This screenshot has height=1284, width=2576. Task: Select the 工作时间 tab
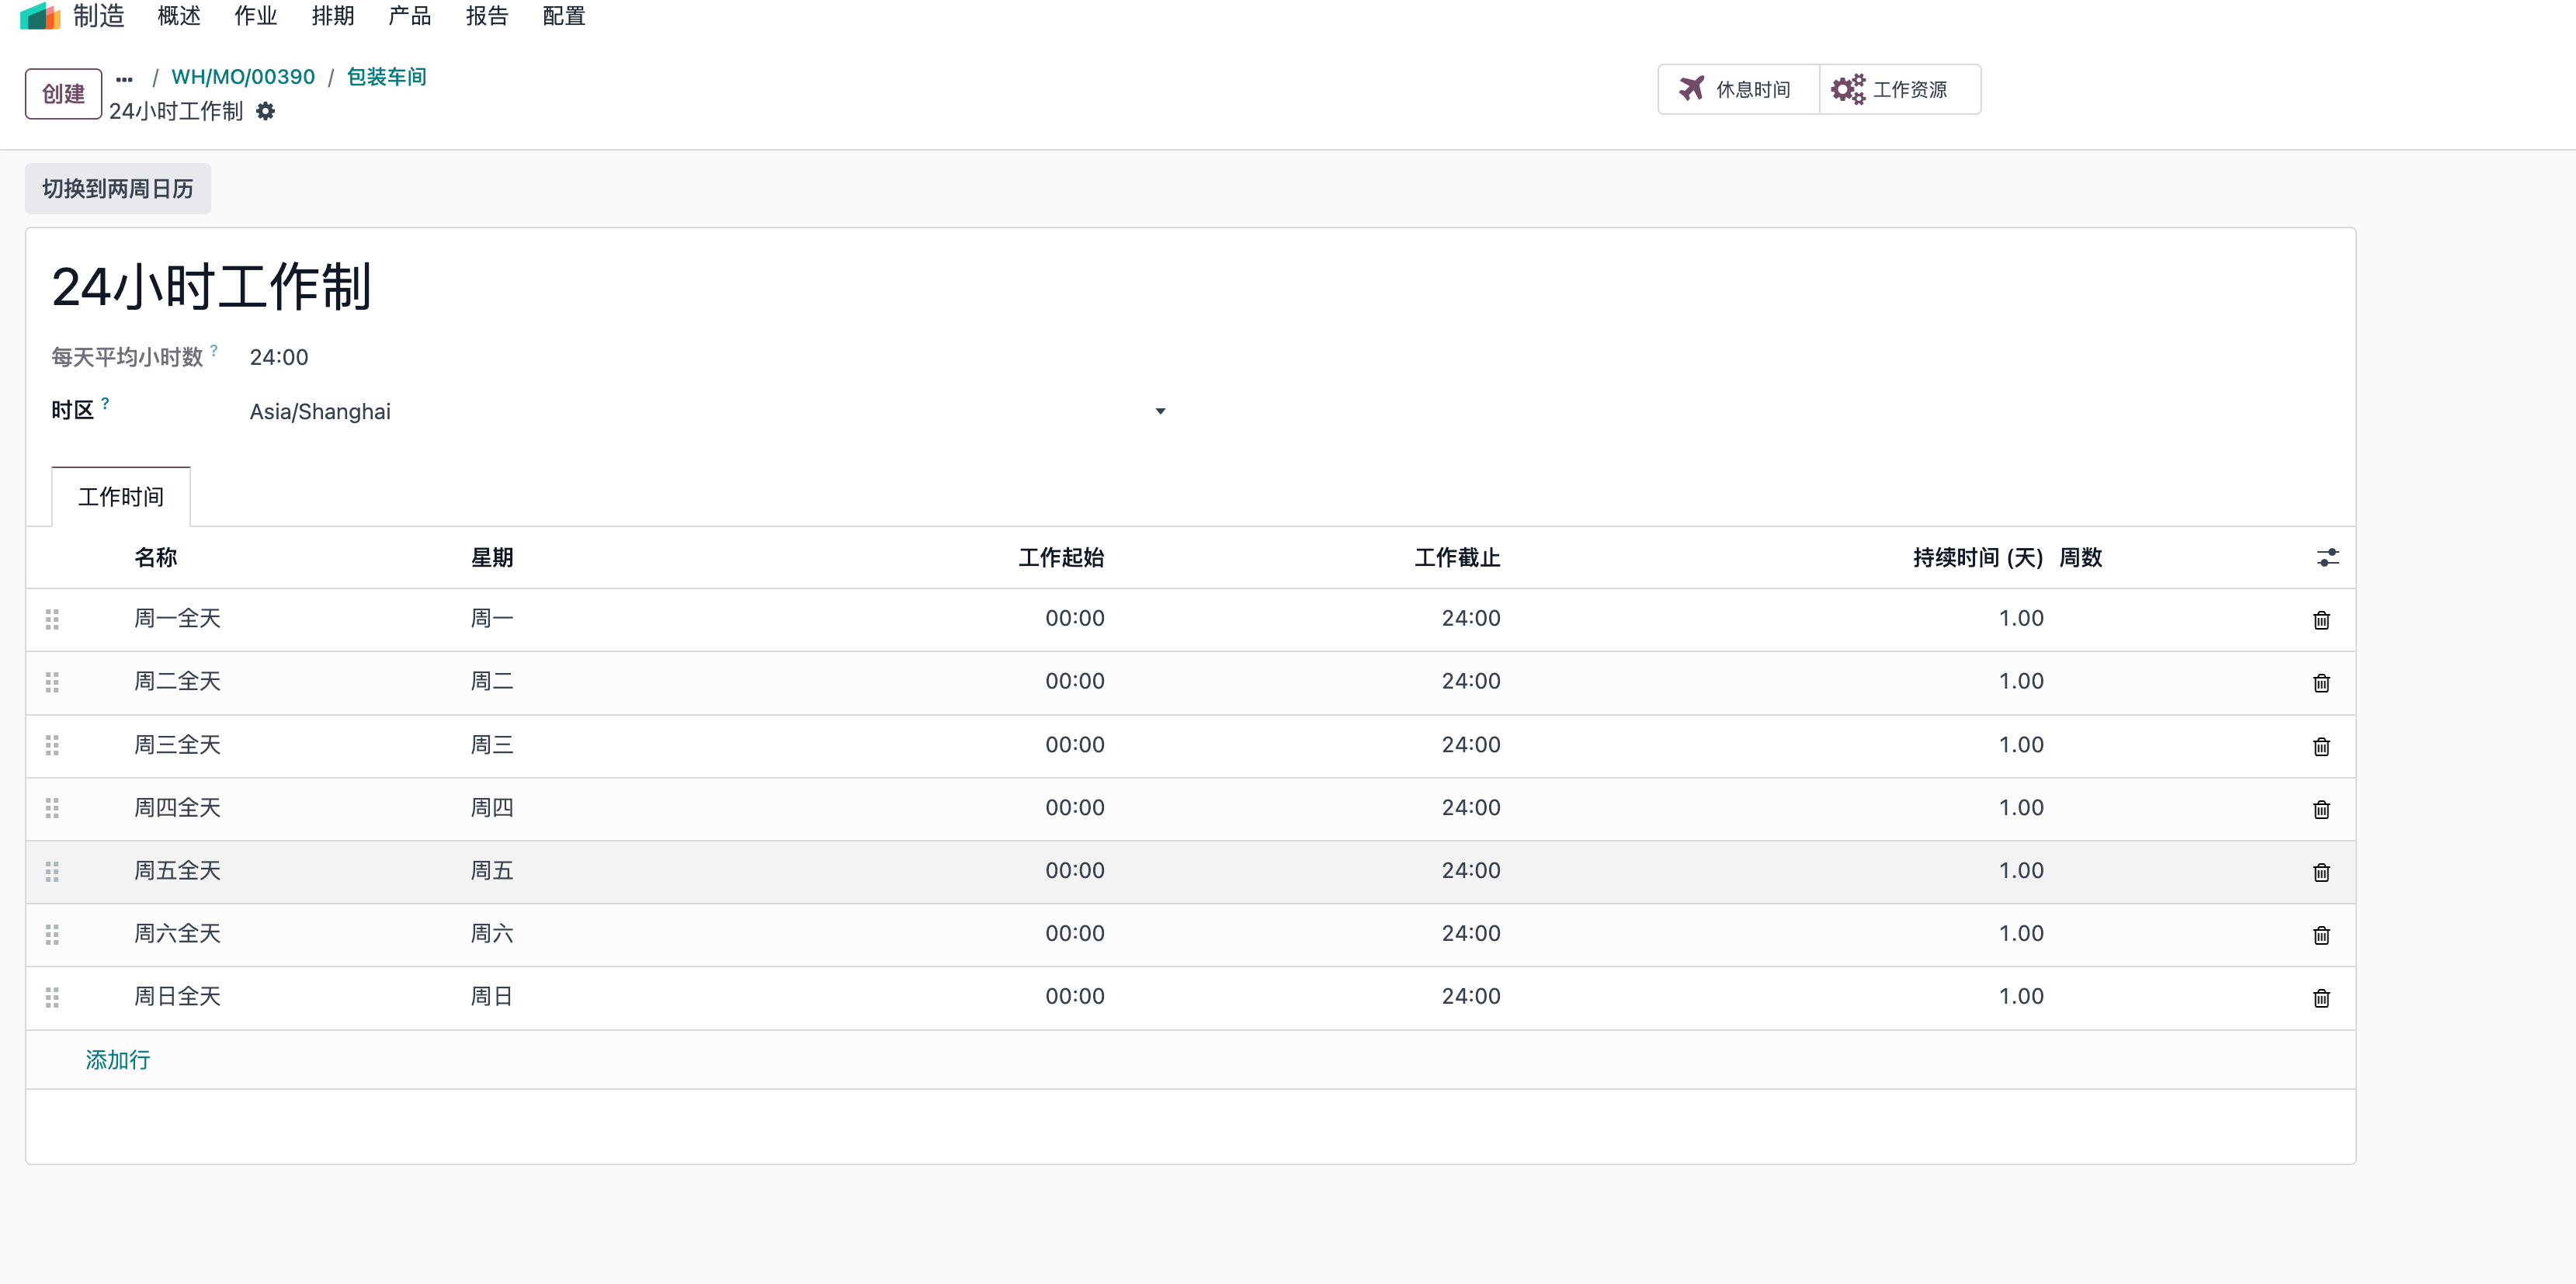coord(121,496)
